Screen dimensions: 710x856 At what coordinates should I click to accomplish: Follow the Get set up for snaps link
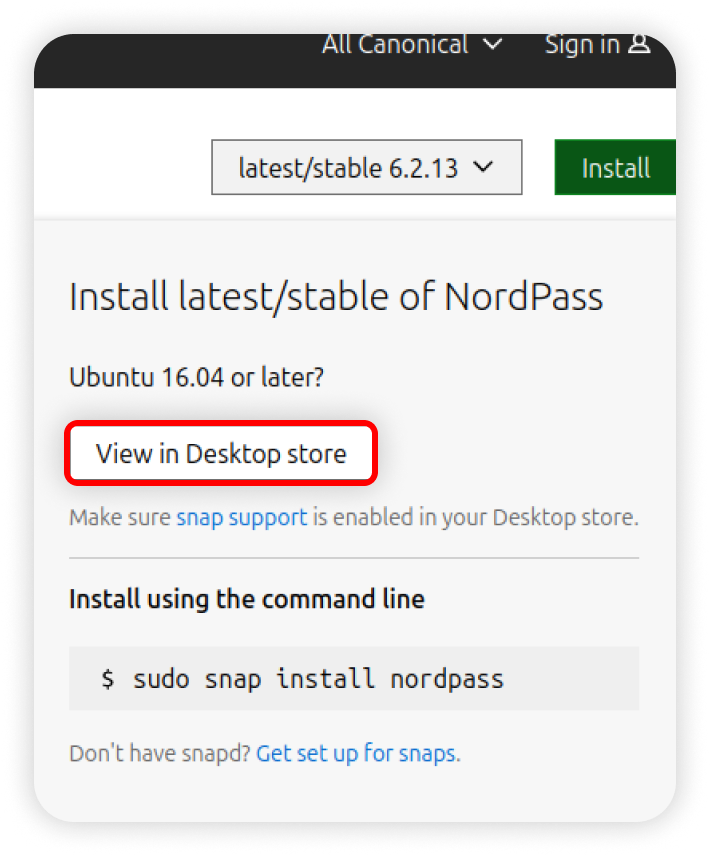[x=359, y=753]
